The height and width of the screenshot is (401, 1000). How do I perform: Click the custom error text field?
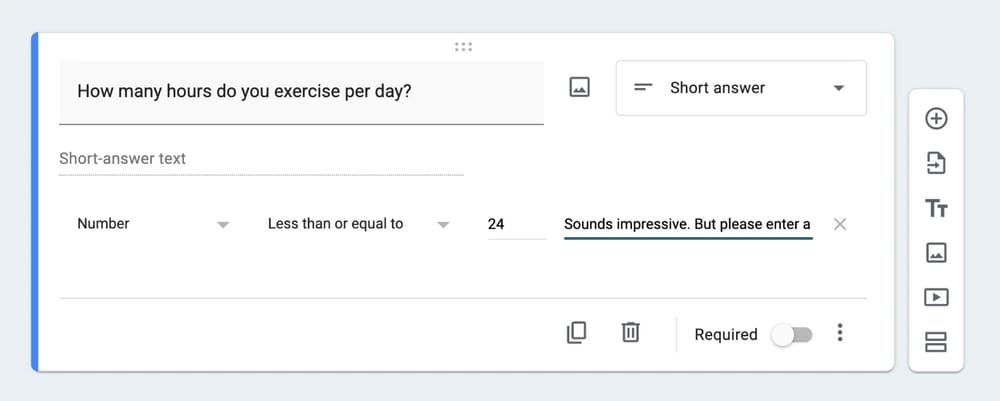(687, 224)
